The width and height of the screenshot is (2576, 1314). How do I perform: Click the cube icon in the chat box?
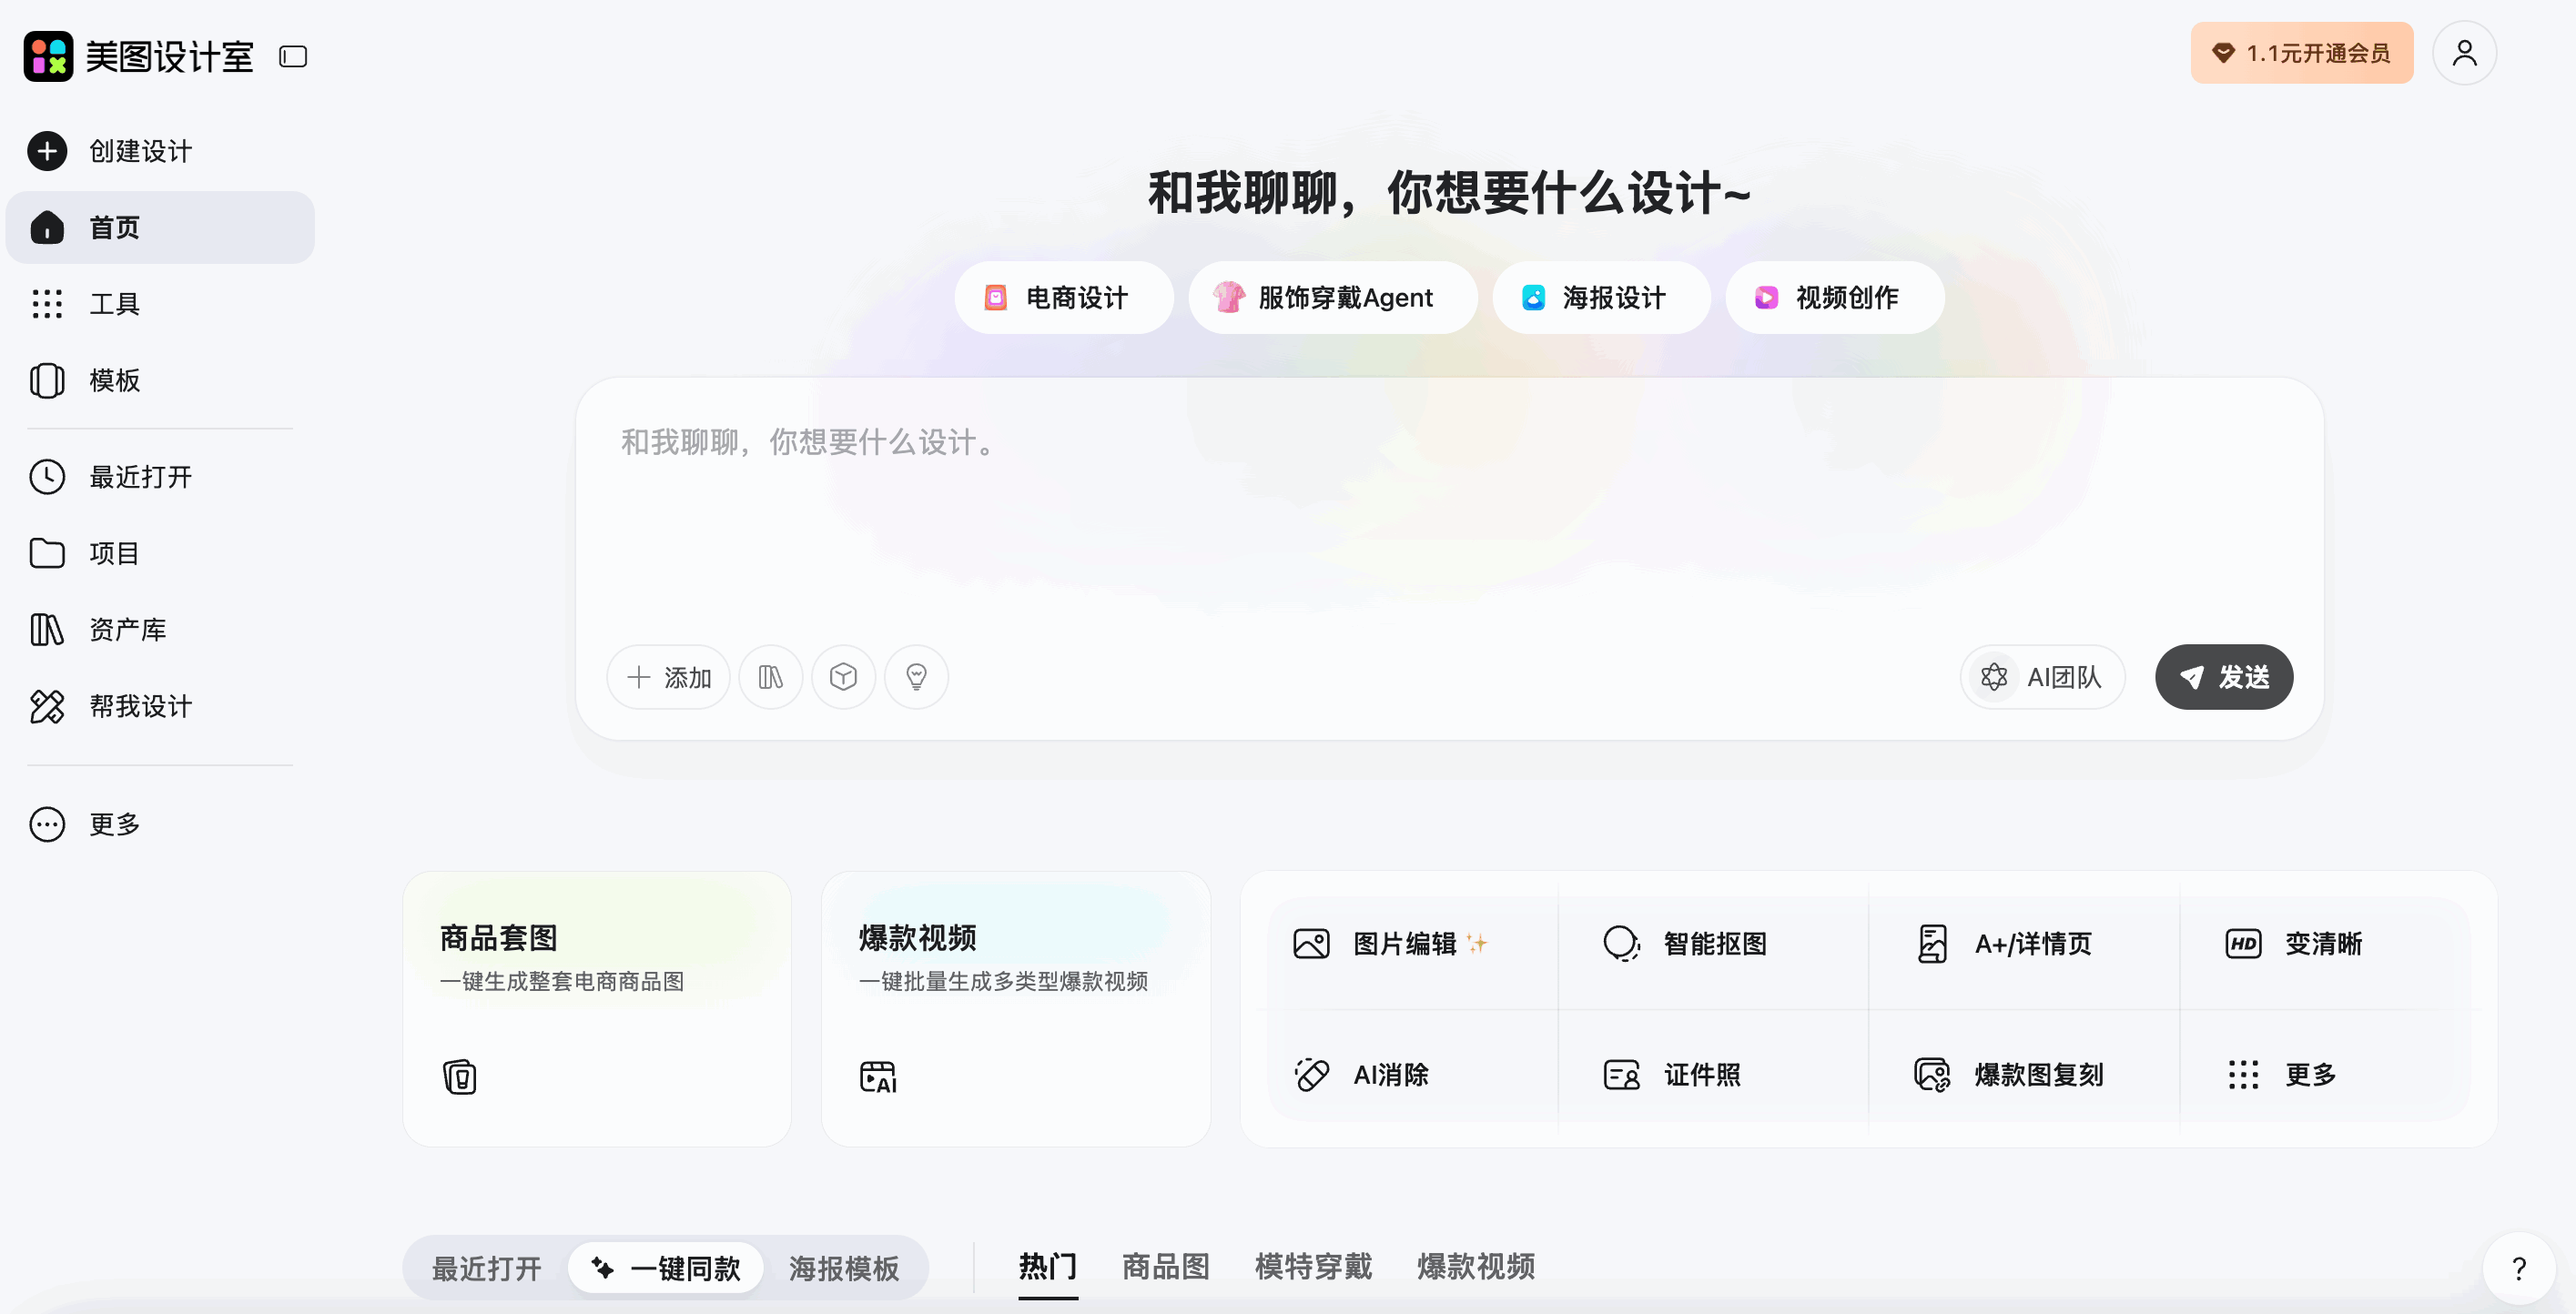point(843,677)
